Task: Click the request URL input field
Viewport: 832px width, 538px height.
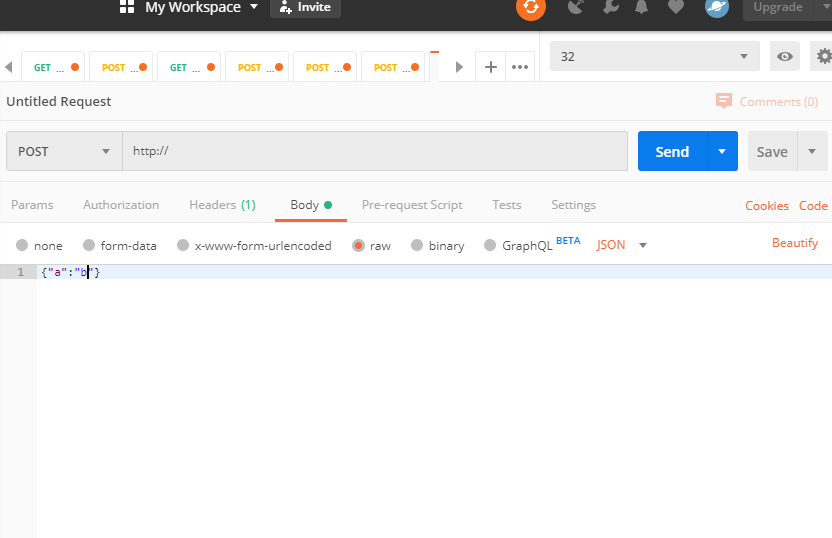Action: pyautogui.click(x=375, y=151)
